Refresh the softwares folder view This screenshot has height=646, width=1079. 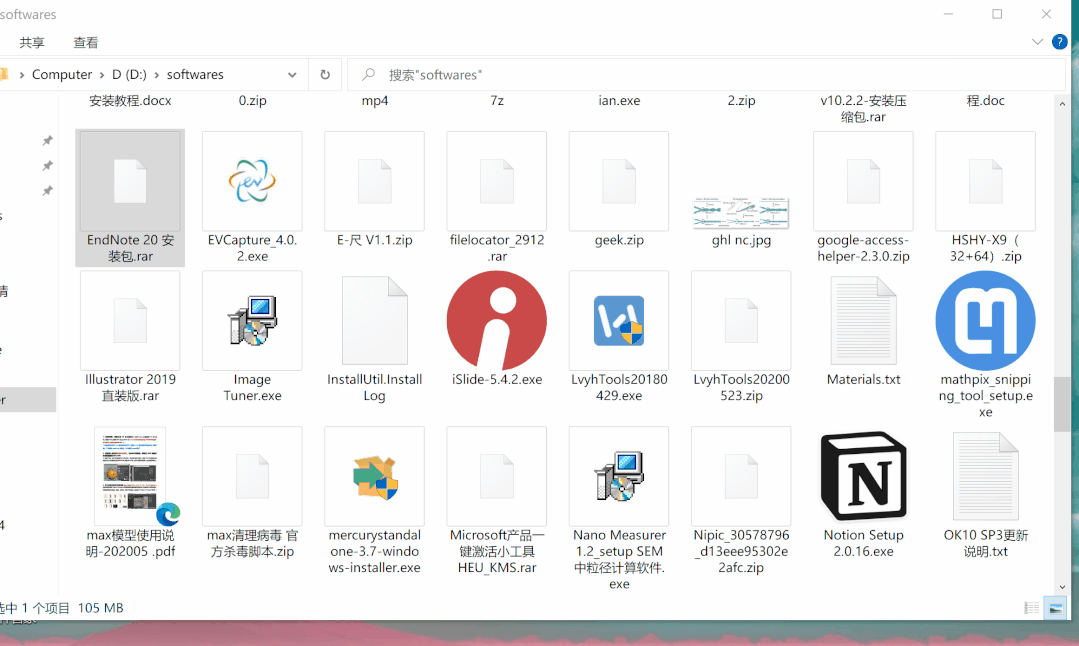pyautogui.click(x=325, y=74)
